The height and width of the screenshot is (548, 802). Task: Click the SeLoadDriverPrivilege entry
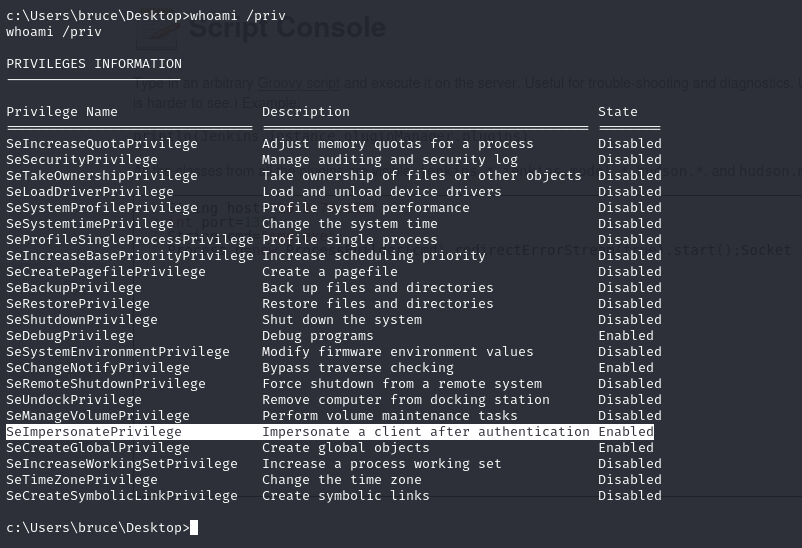point(90,192)
